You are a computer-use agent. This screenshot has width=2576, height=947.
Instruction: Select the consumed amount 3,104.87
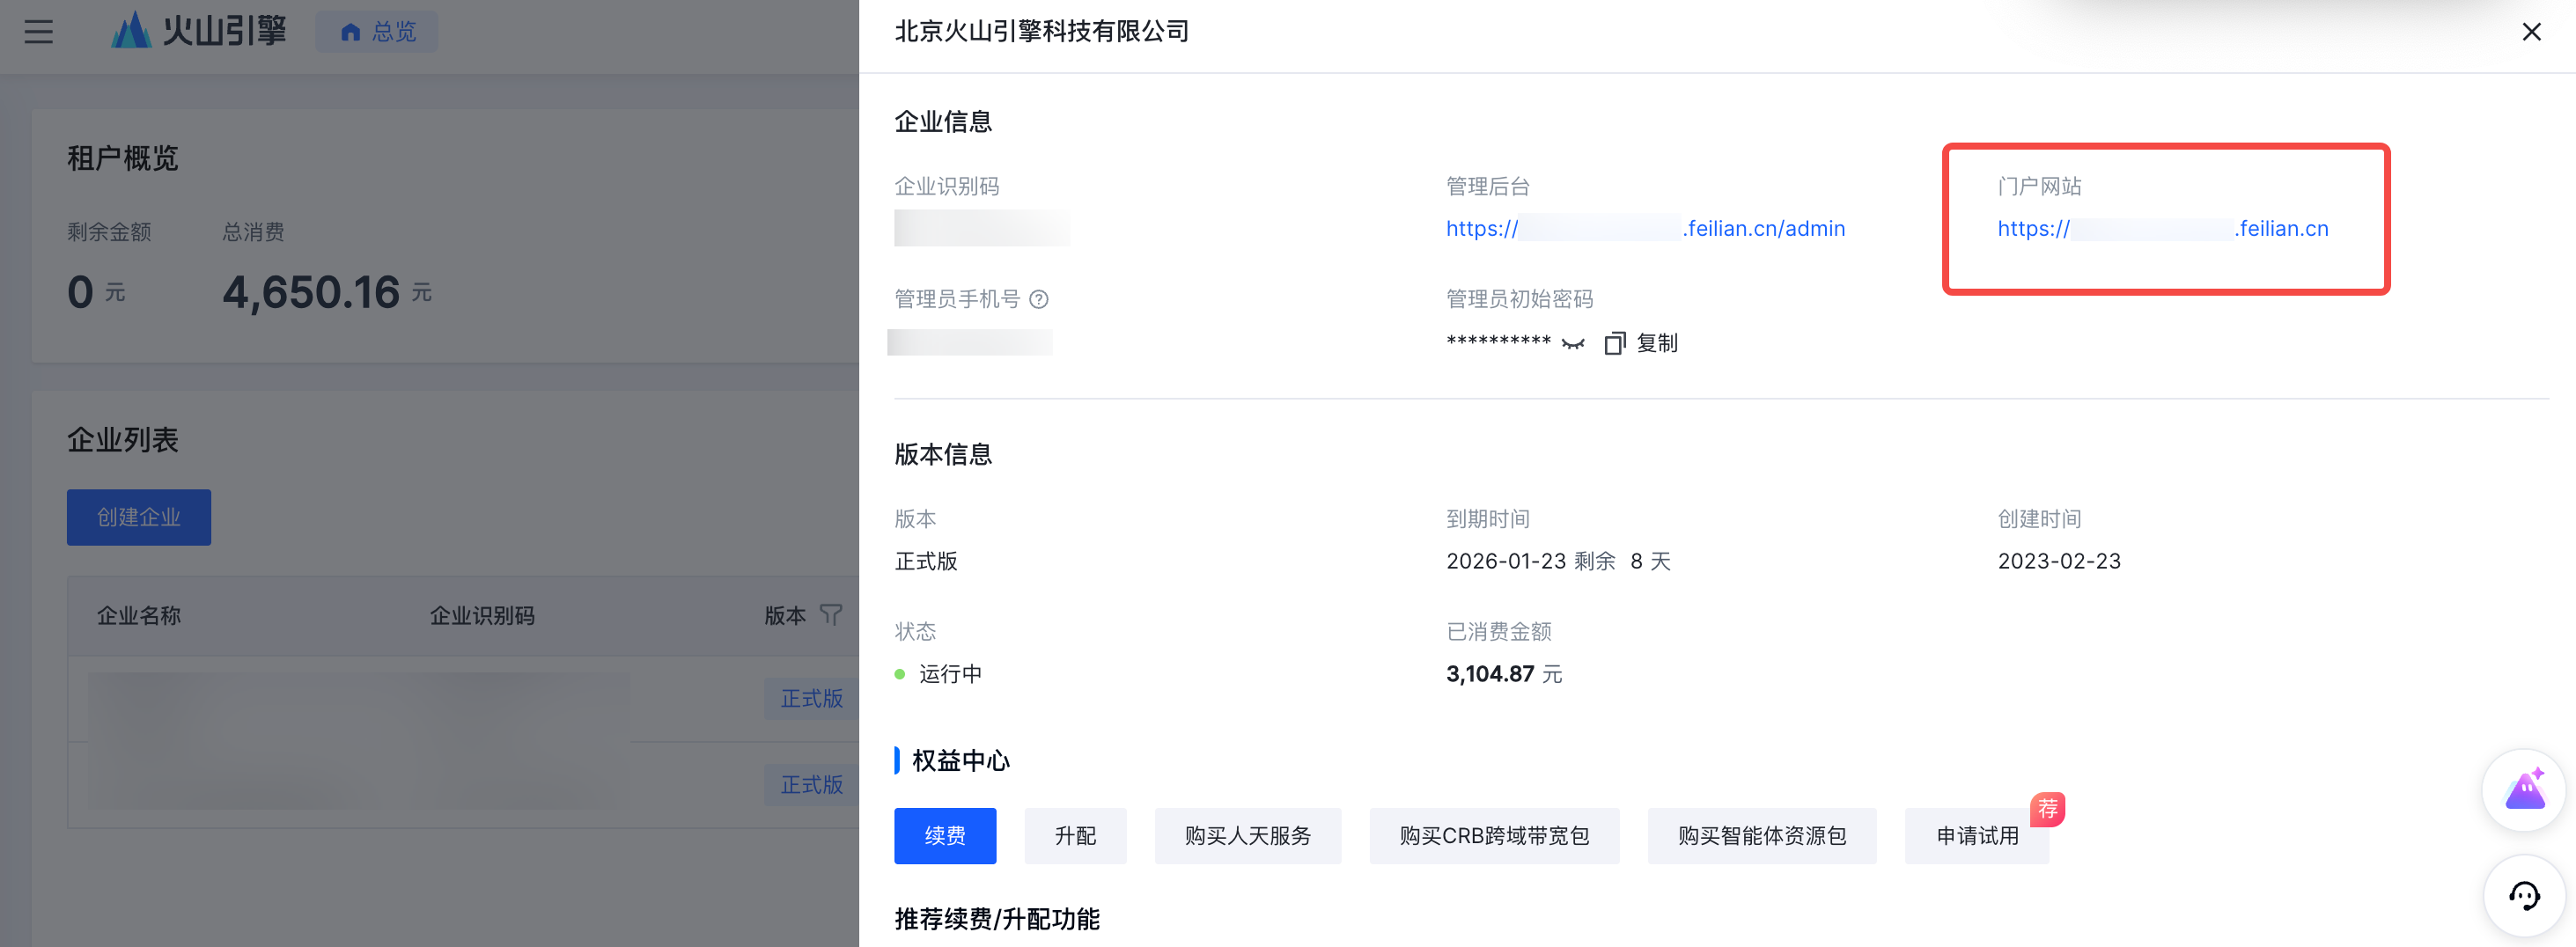(1490, 674)
